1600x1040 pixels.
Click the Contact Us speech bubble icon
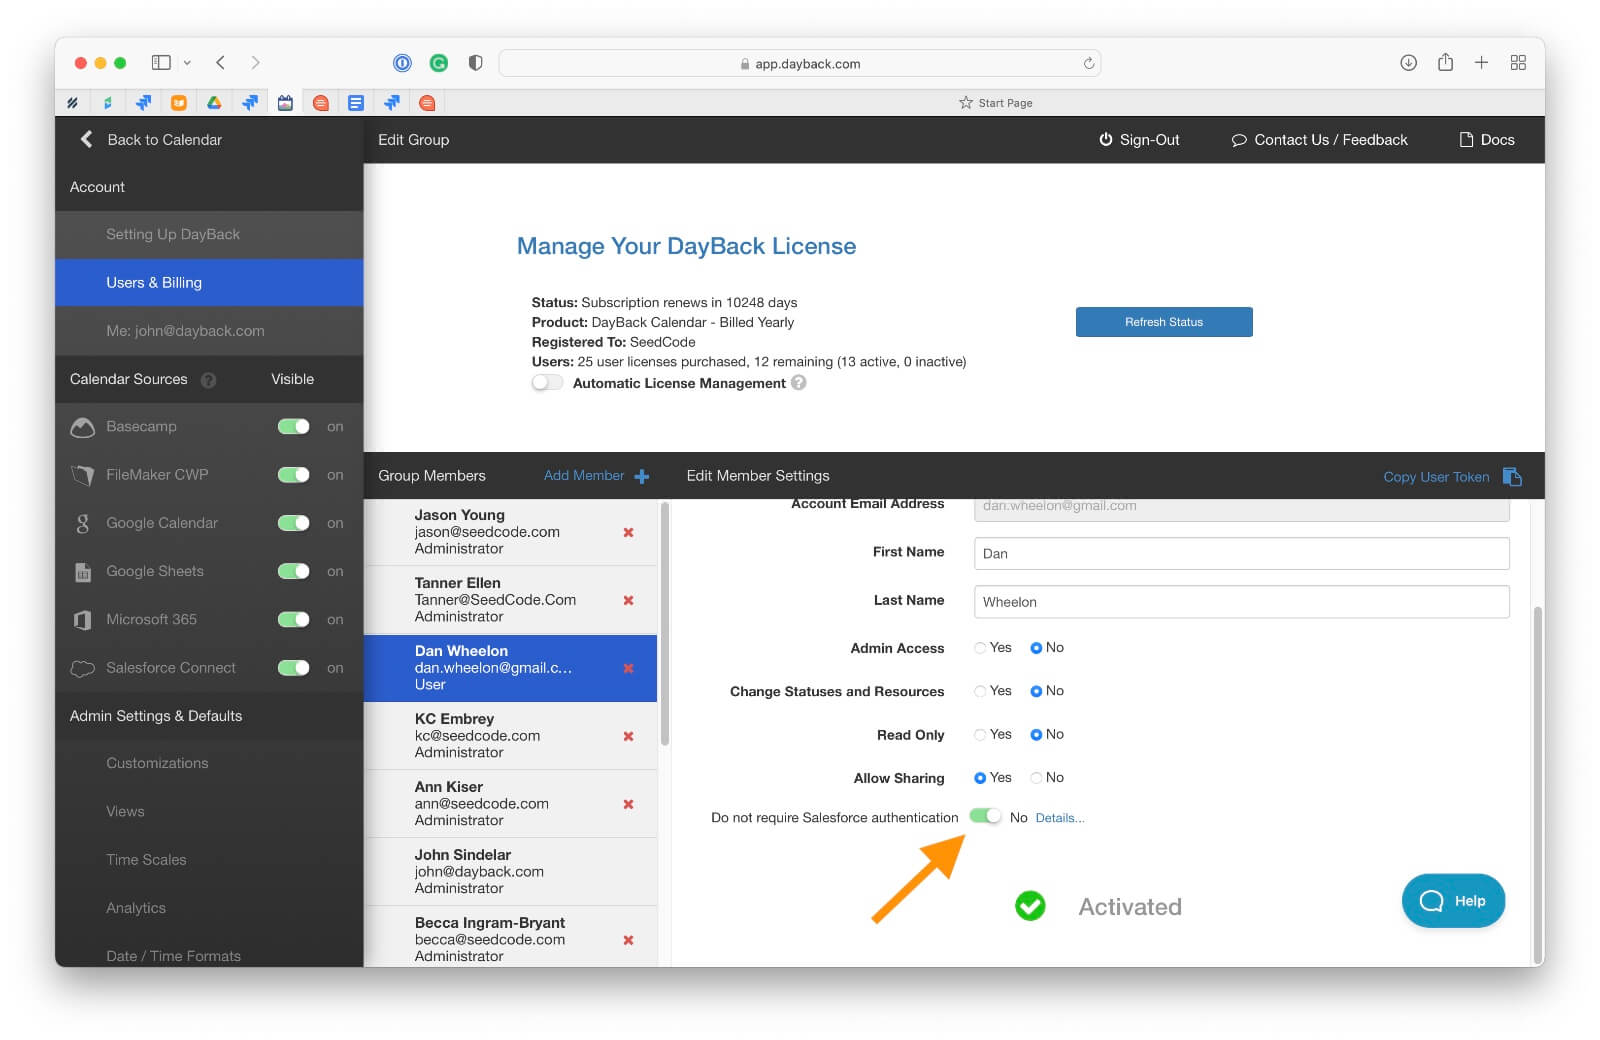click(x=1239, y=140)
